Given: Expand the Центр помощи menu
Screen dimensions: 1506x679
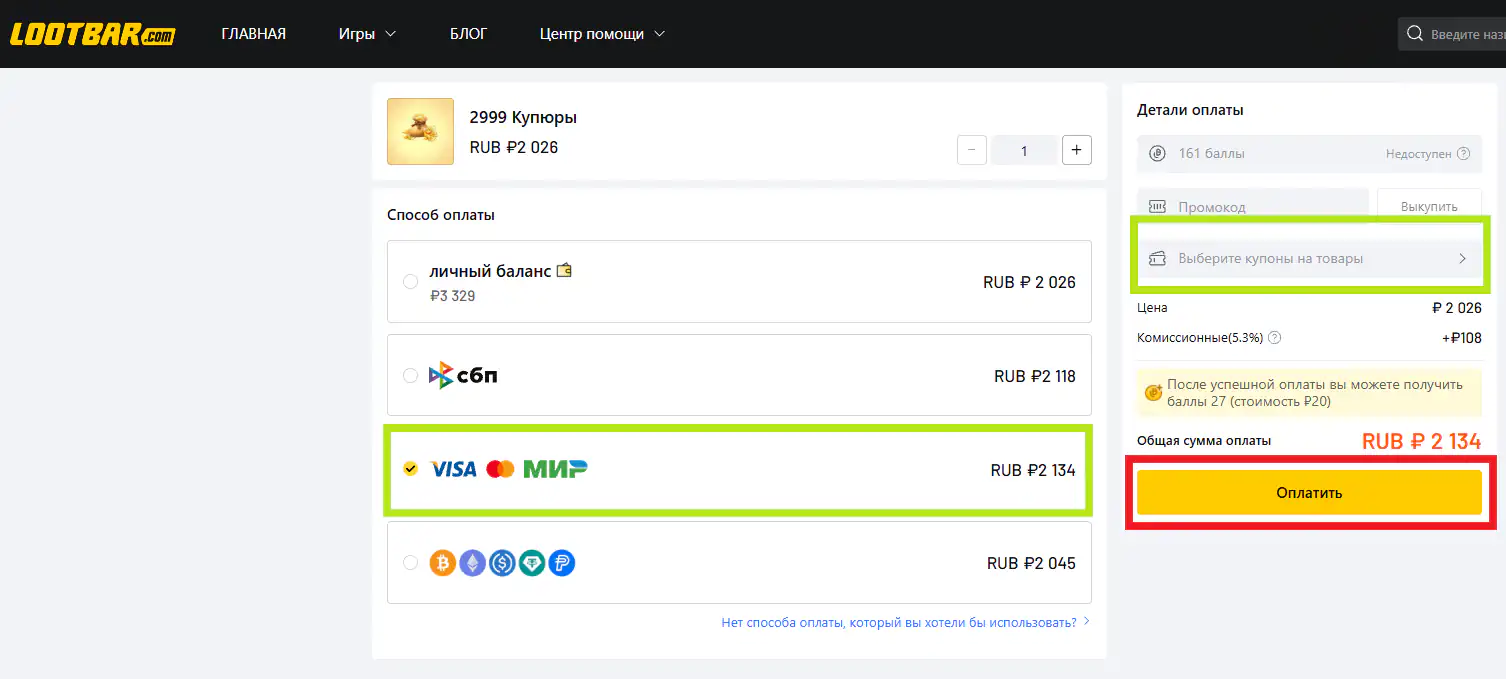Looking at the screenshot, I should [x=602, y=34].
